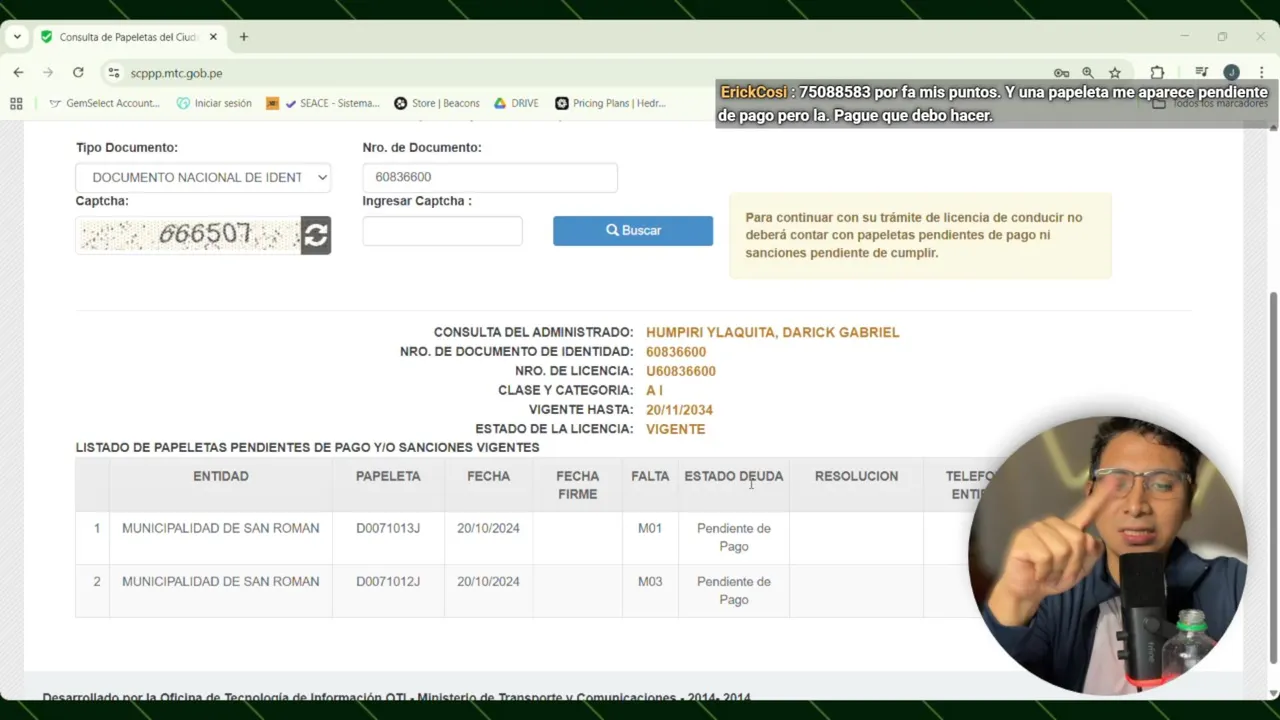Screen dimensions: 1280x720
Task: Click document identity number 60836600 in results
Action: 676,352
